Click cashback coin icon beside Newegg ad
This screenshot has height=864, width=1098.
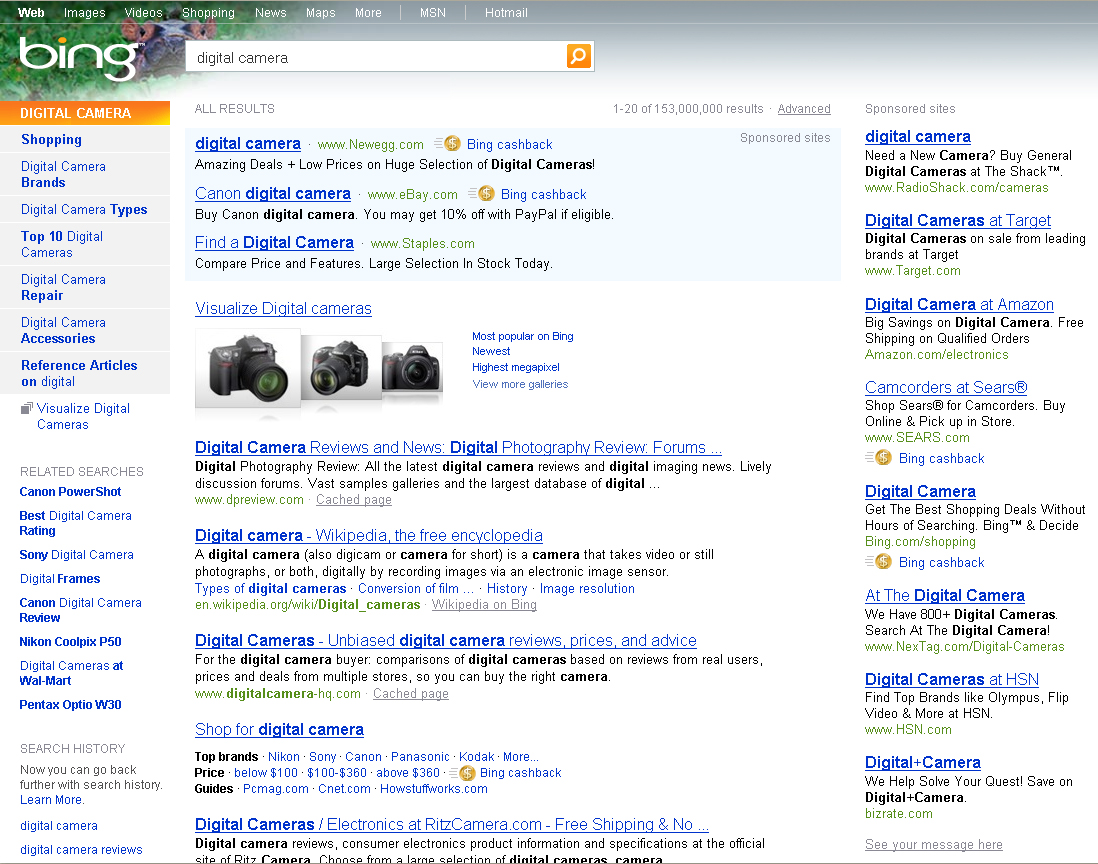click(x=451, y=144)
